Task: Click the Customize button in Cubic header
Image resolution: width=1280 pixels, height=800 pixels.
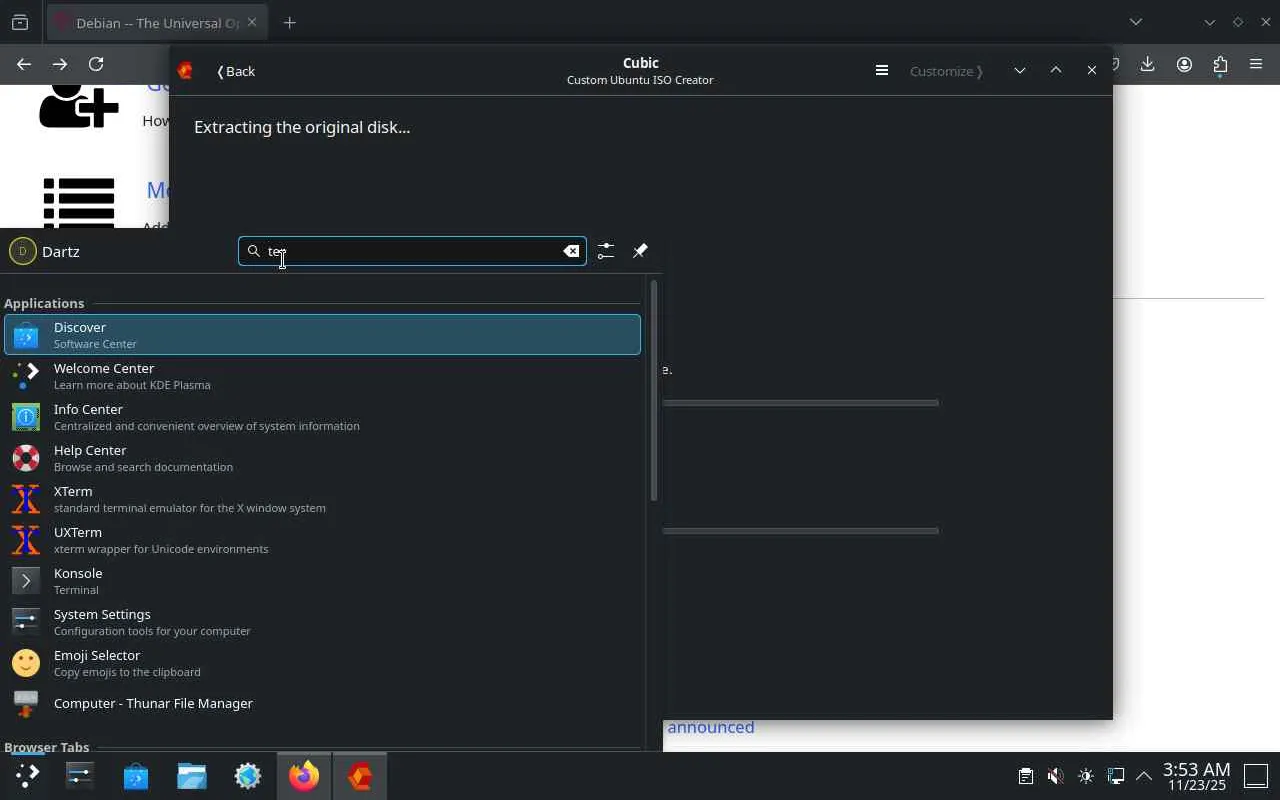Action: [946, 71]
